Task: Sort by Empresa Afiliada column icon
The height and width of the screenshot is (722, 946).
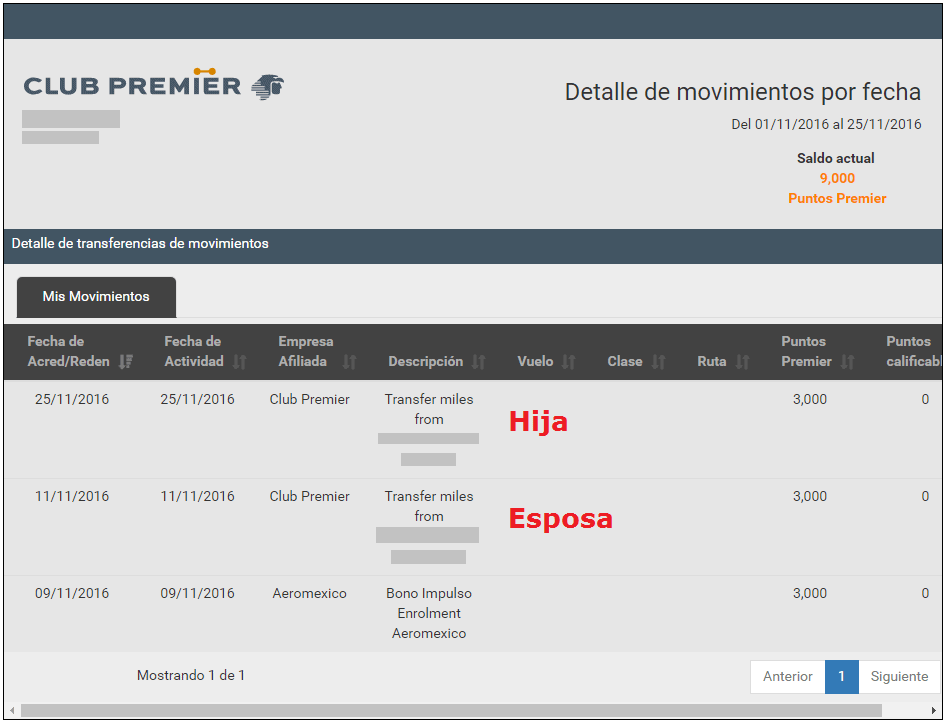Action: point(349,361)
